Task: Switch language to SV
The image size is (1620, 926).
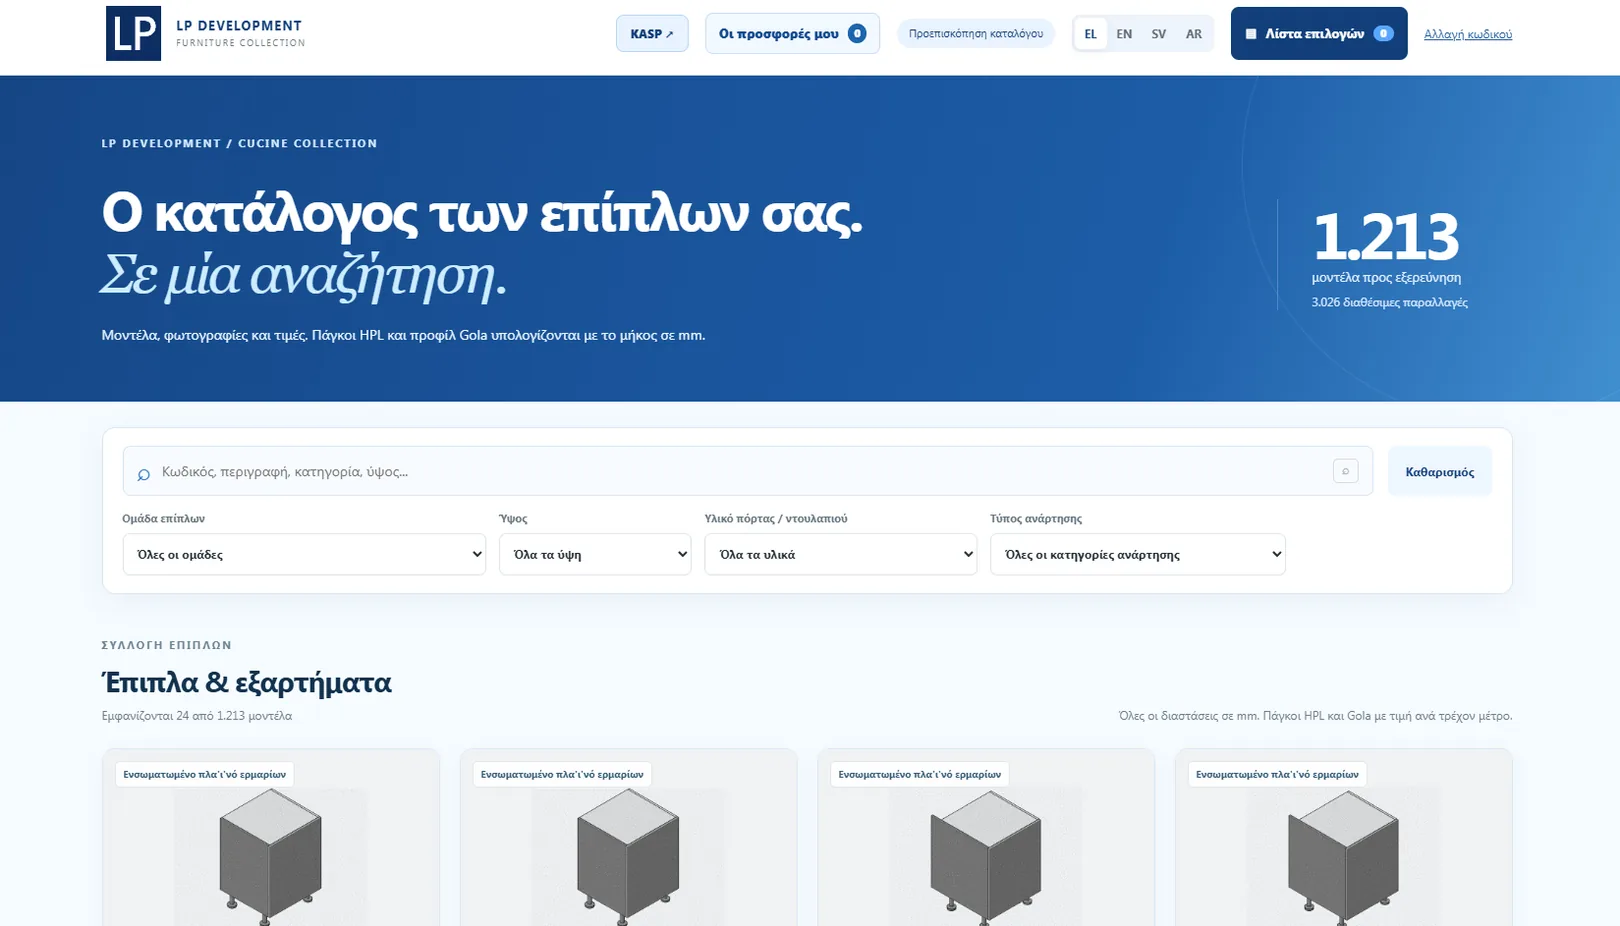Action: [x=1158, y=34]
